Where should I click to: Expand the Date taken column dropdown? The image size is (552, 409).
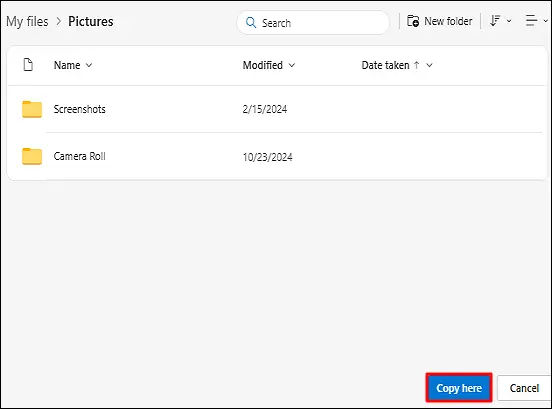(429, 65)
